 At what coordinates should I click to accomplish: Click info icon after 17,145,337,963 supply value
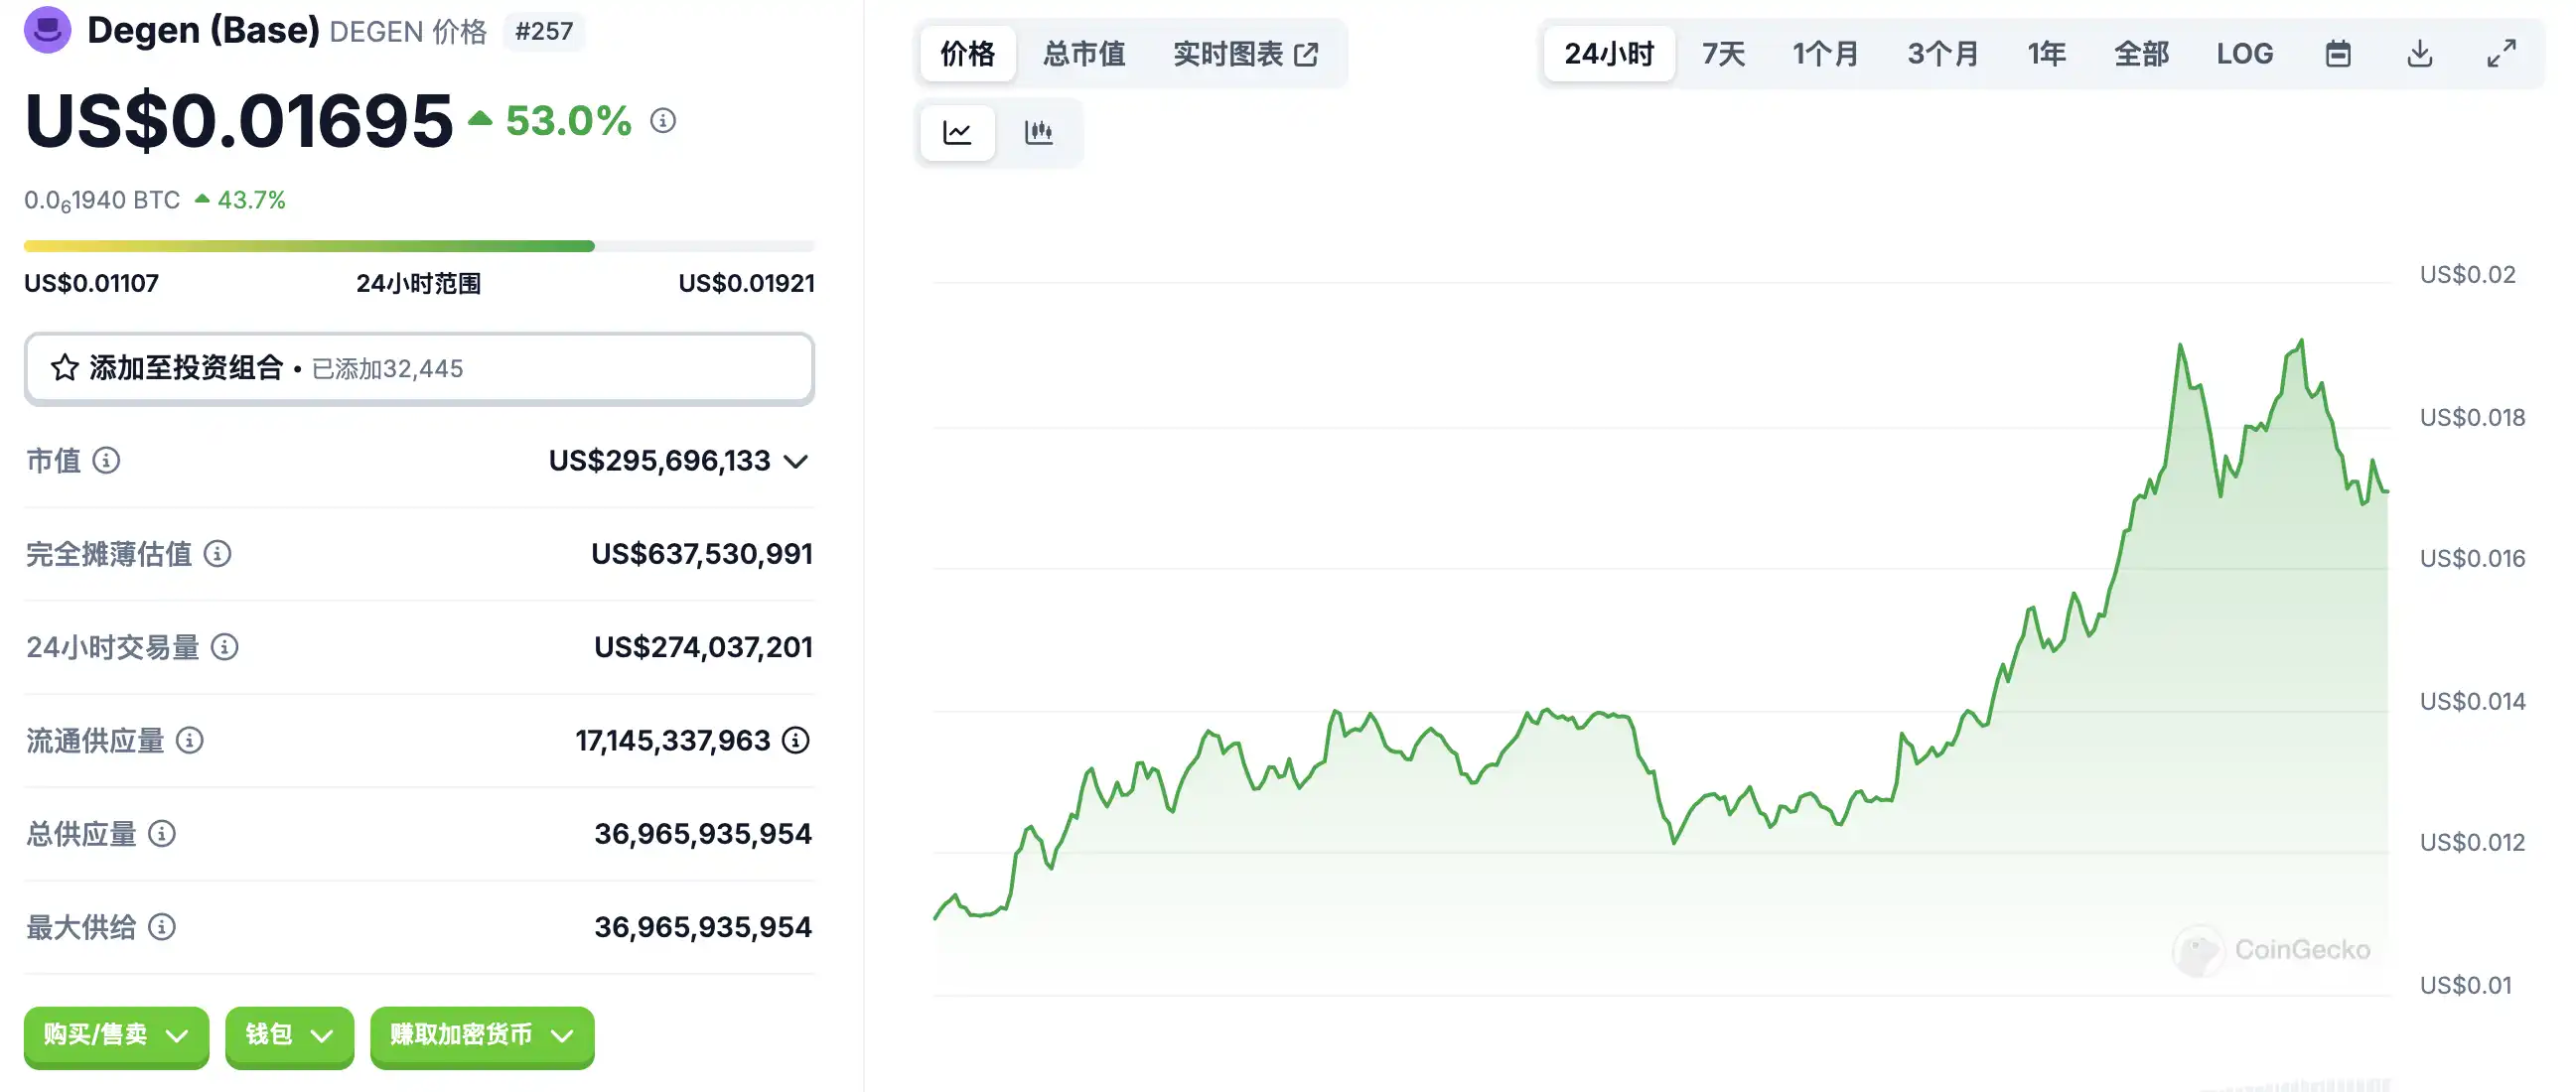tap(796, 740)
